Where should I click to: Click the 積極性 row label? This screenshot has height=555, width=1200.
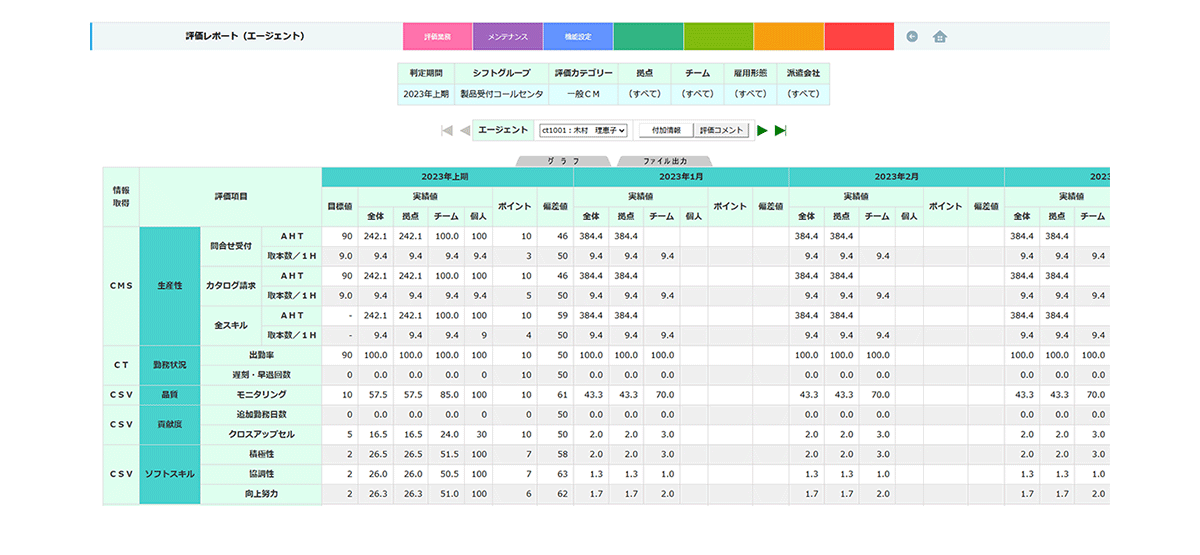(262, 454)
